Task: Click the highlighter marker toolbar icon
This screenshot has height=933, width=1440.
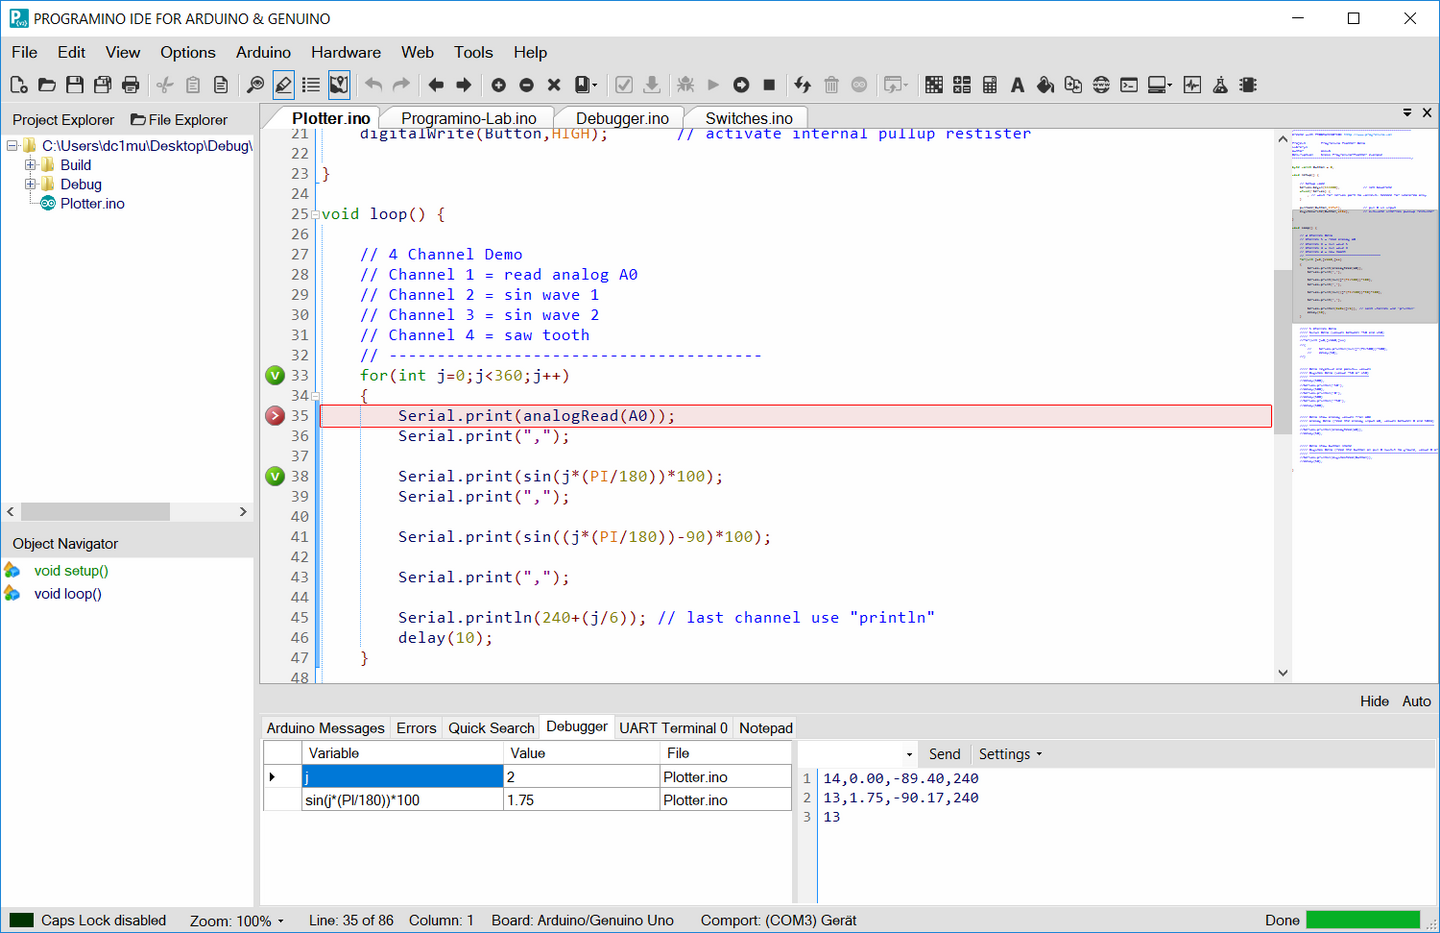Action: point(283,85)
